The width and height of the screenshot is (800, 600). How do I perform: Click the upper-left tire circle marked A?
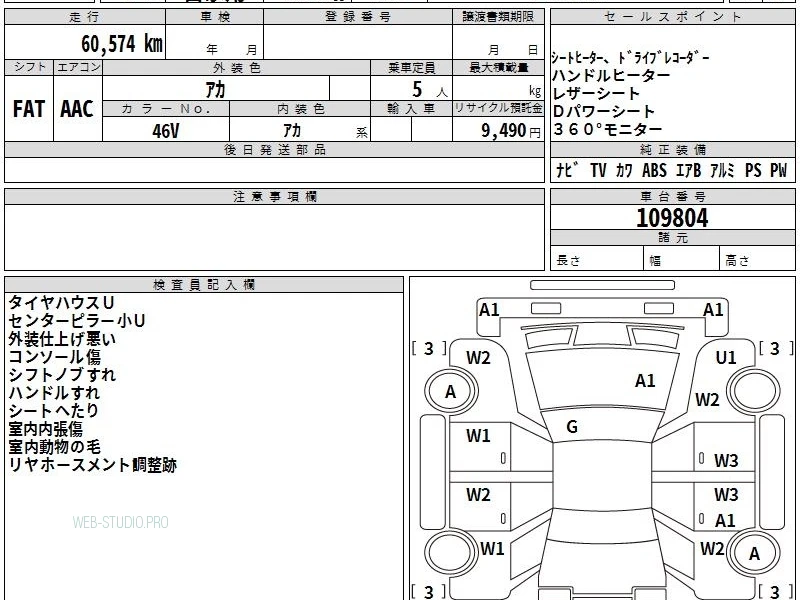(x=451, y=392)
